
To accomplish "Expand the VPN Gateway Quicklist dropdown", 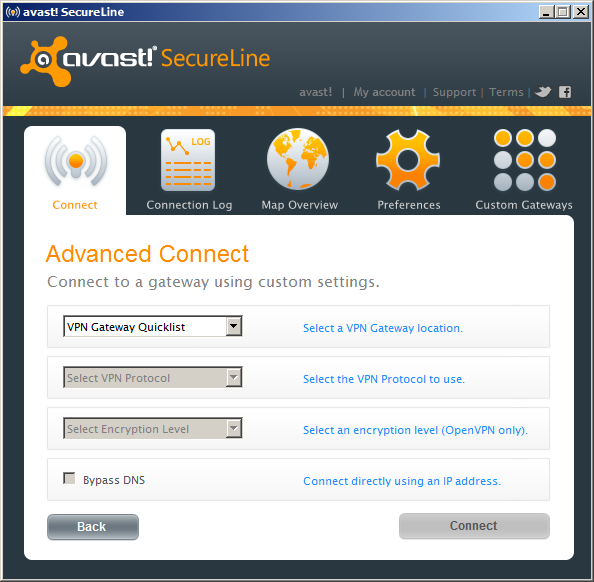I will tap(153, 326).
